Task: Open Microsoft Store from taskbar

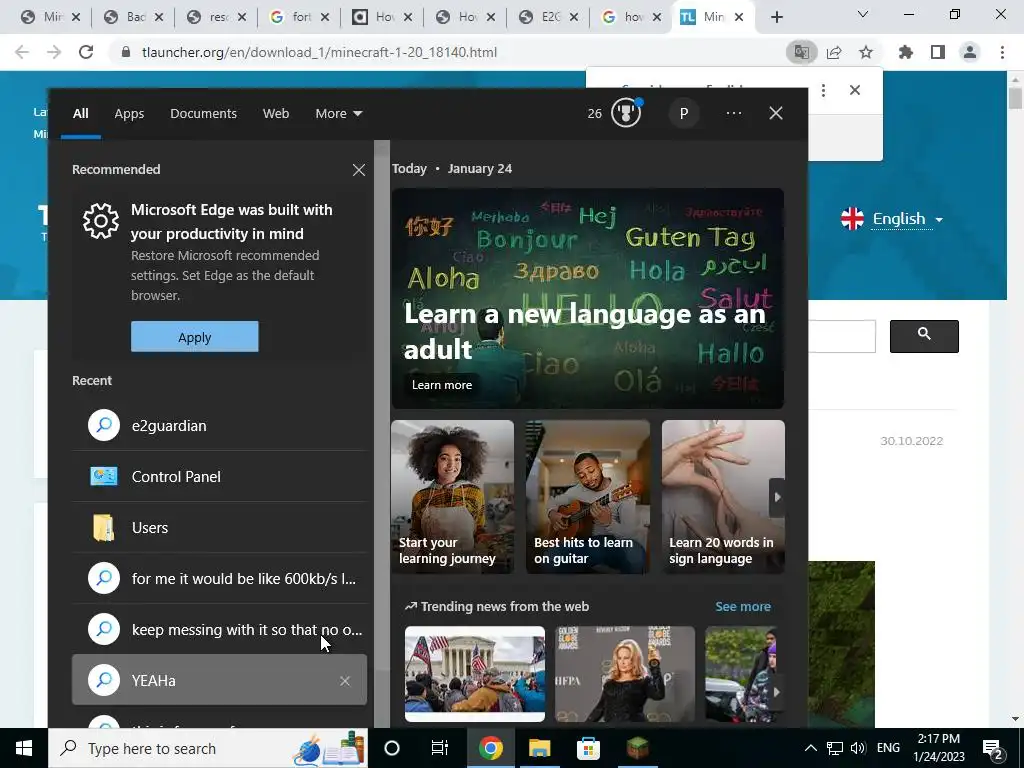Action: pos(588,748)
